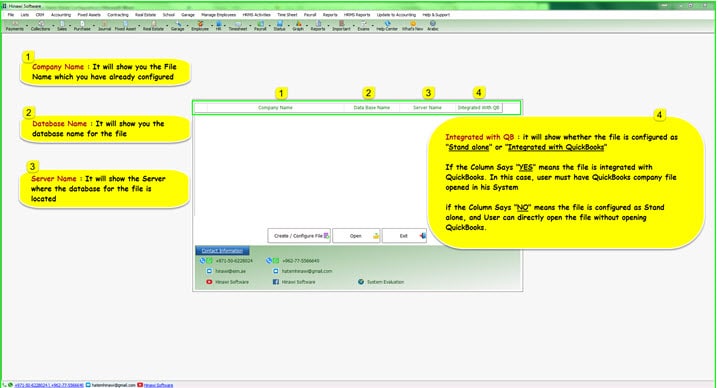Open the Garage toolbar icon
Screen dimensions: 718x388
coord(178,26)
